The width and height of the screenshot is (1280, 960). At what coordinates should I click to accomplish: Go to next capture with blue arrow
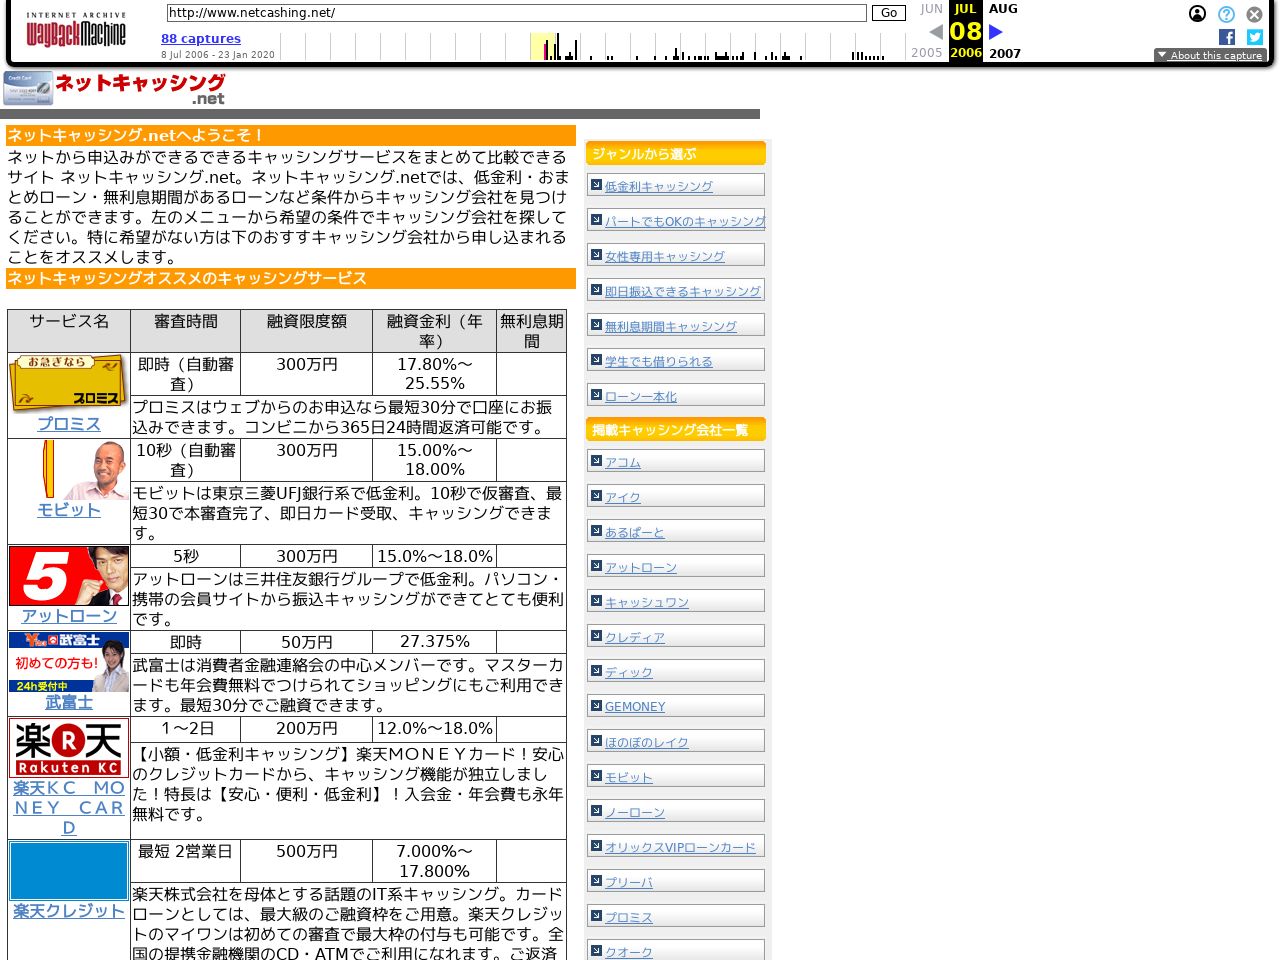click(995, 32)
